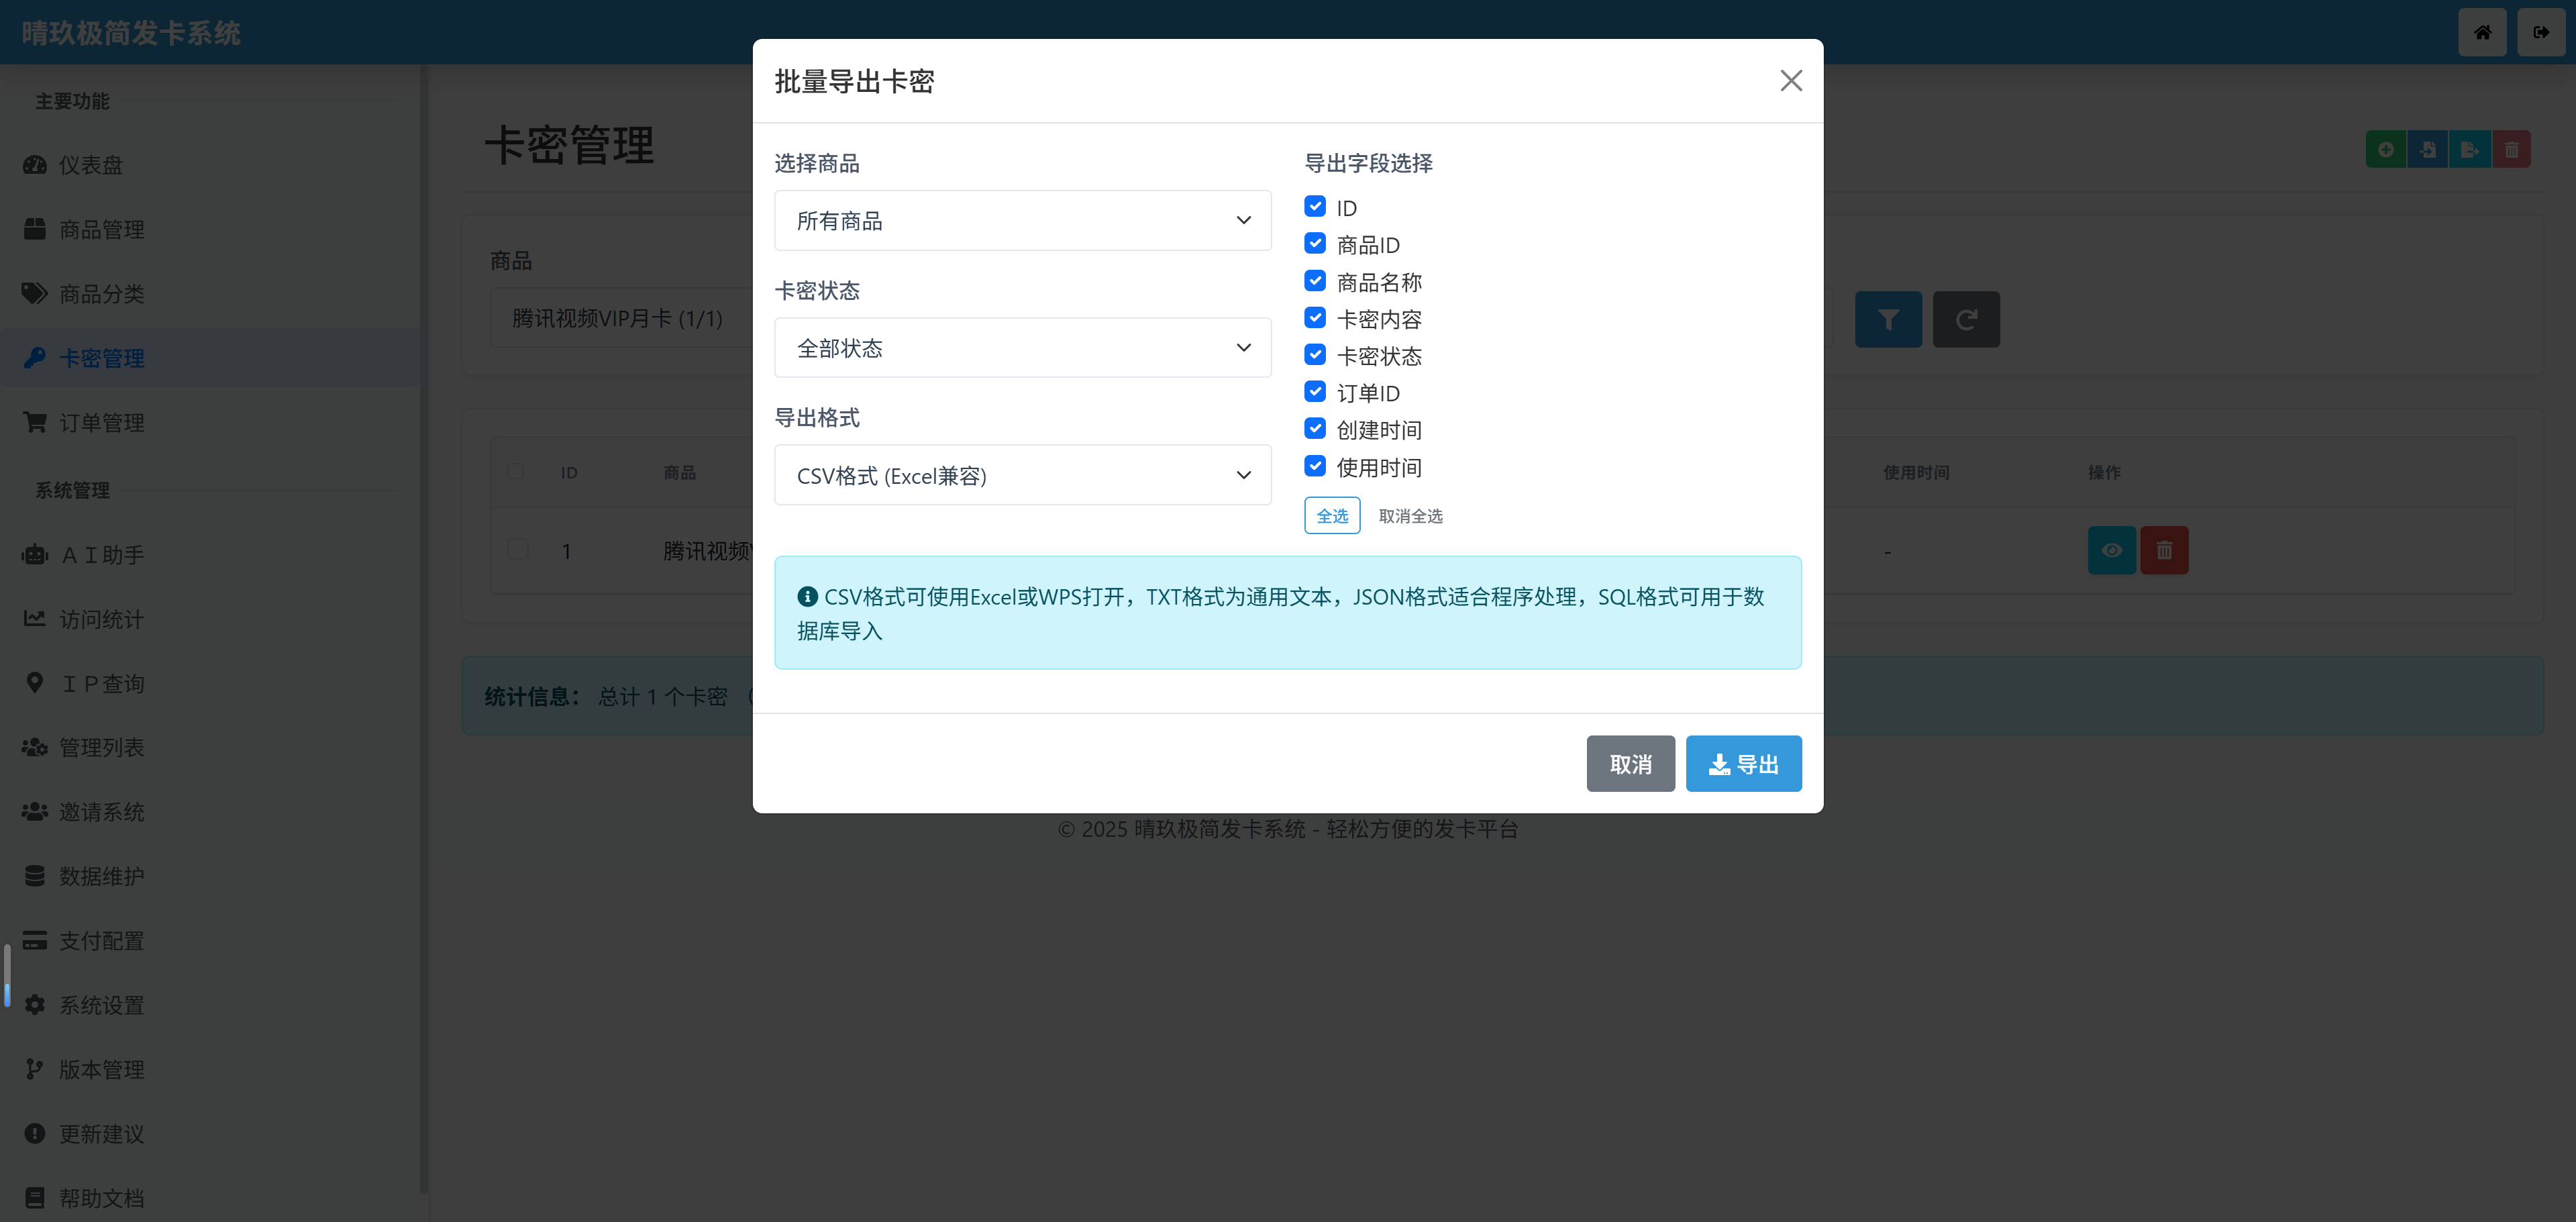
Task: Toggle the ID export field checkbox
Action: [x=1315, y=207]
